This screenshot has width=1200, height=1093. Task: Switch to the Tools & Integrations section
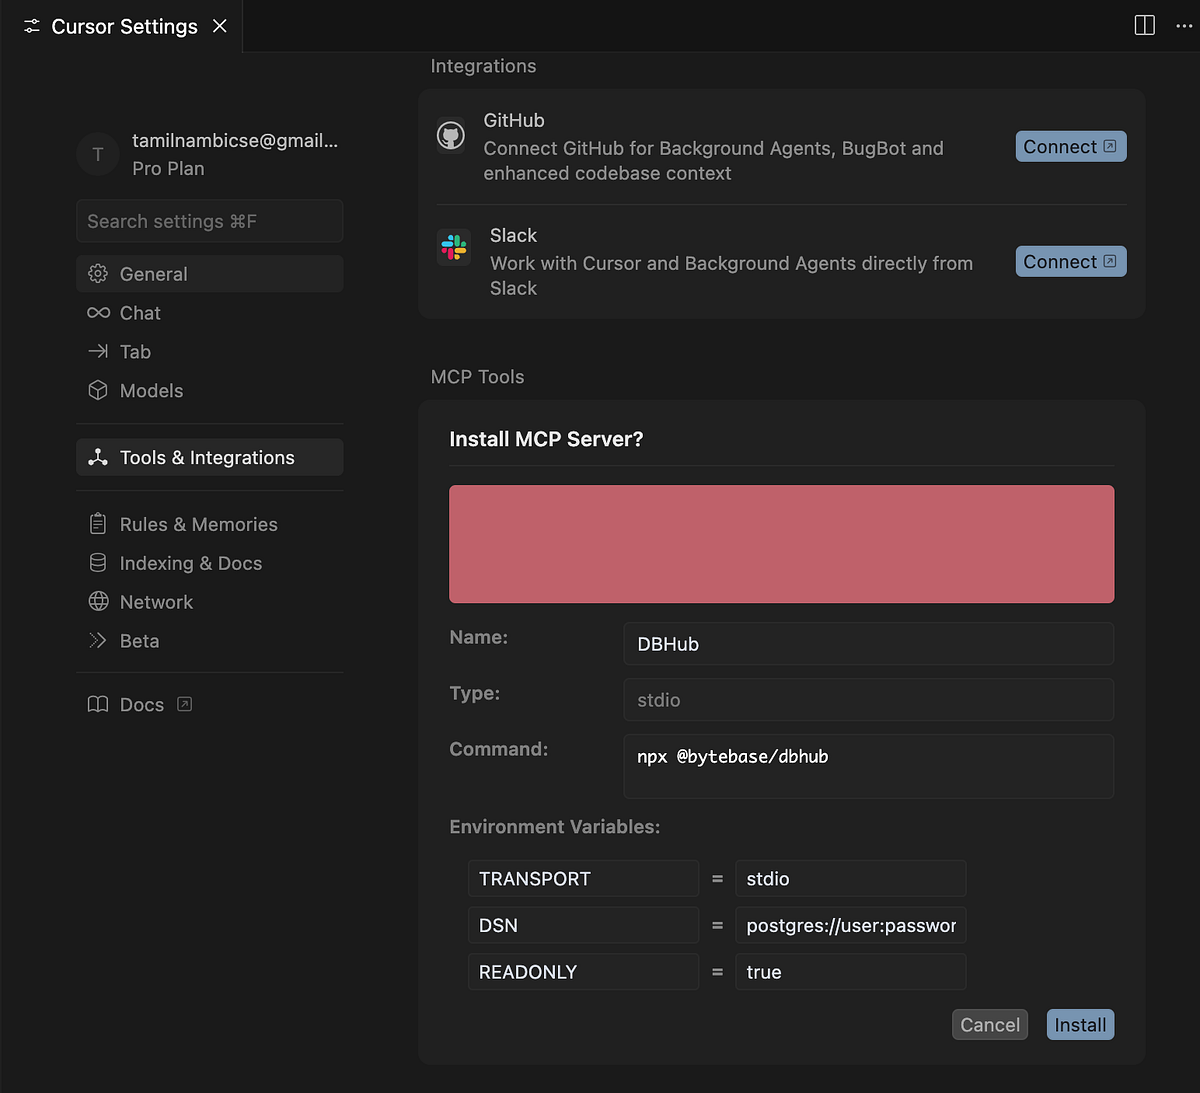point(207,457)
